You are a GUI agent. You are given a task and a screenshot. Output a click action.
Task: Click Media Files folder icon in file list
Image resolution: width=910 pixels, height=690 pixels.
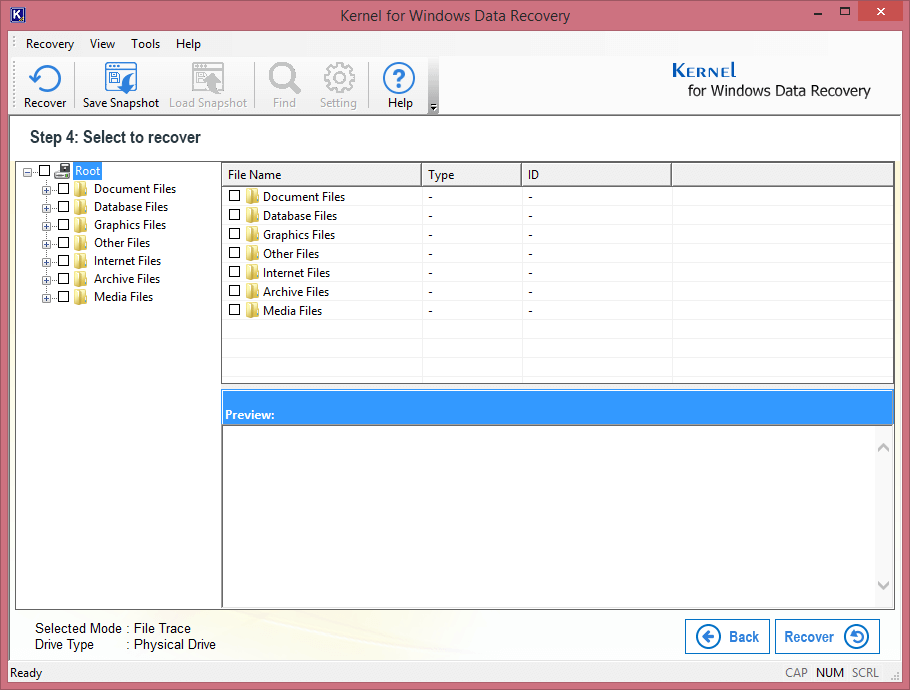tap(252, 310)
